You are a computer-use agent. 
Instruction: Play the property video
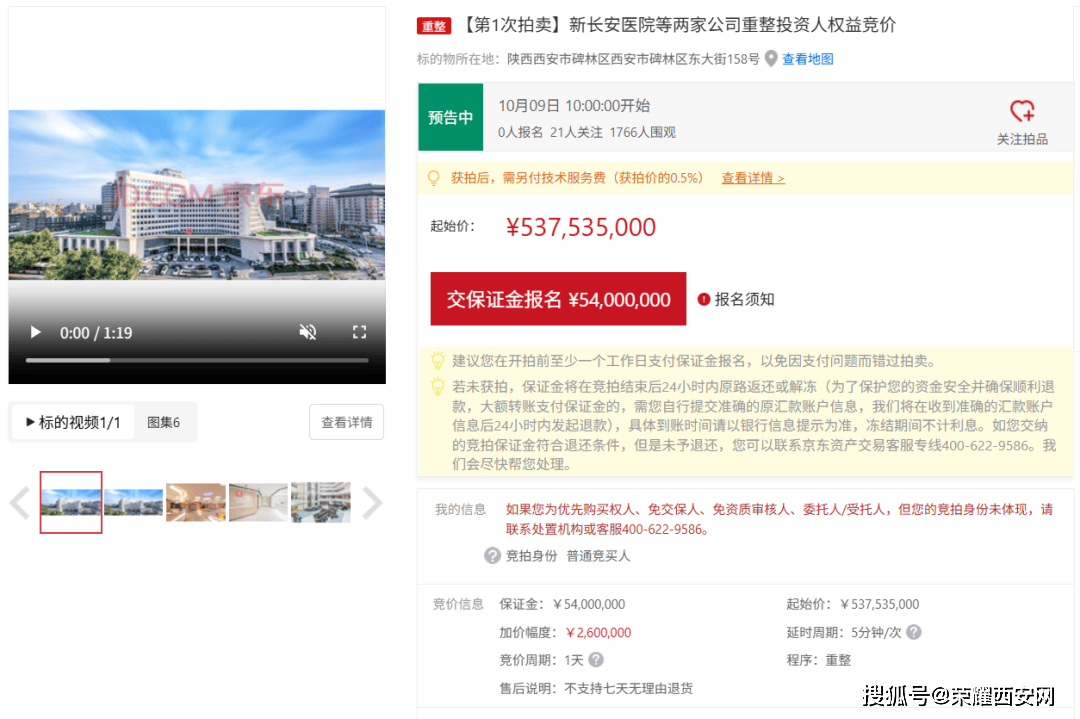[35, 332]
